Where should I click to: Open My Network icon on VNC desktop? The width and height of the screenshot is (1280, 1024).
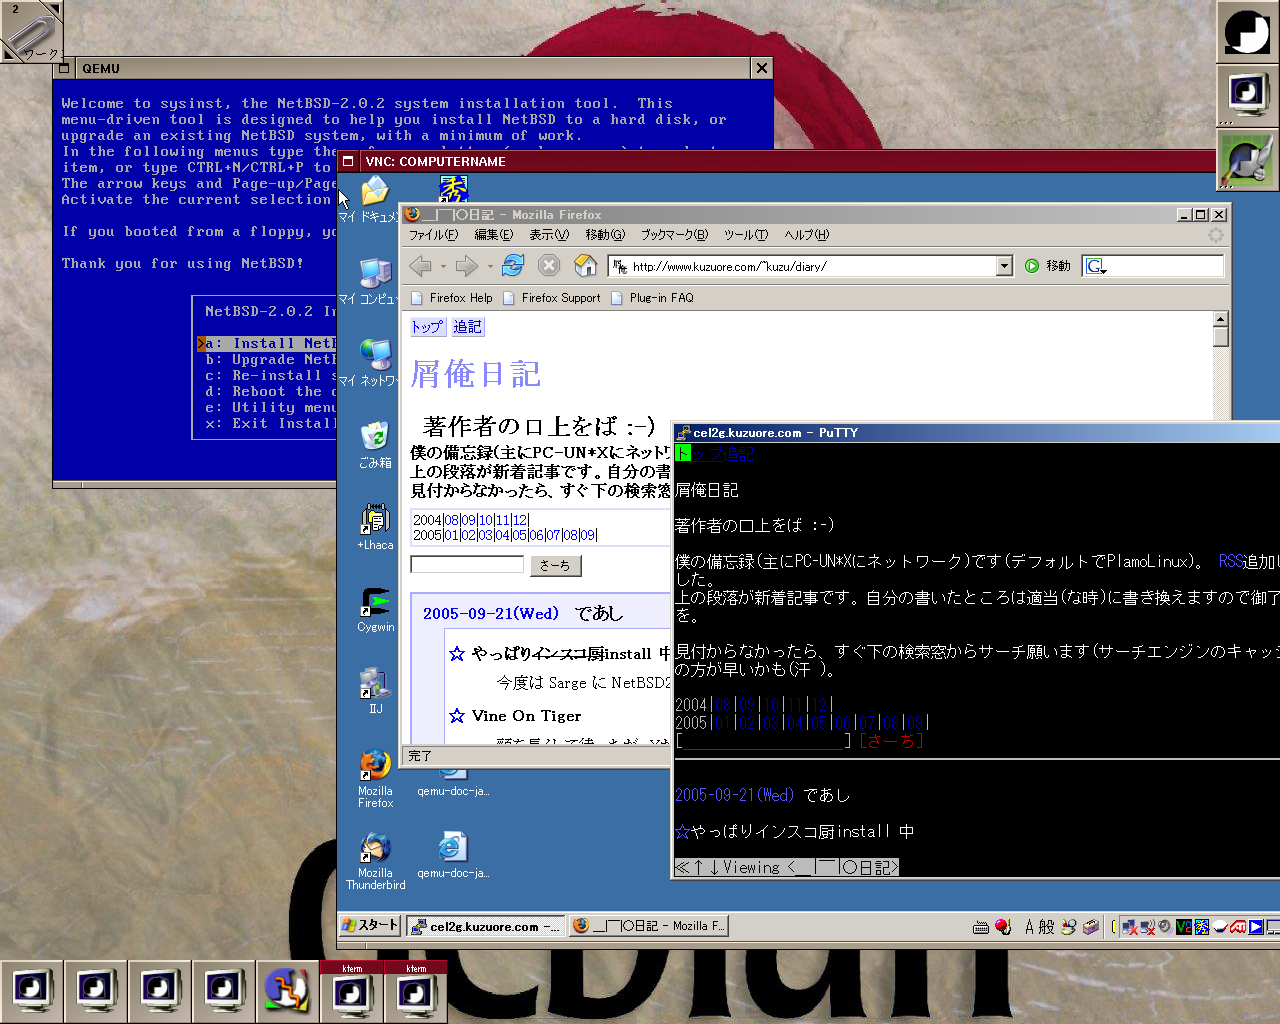[x=375, y=362]
